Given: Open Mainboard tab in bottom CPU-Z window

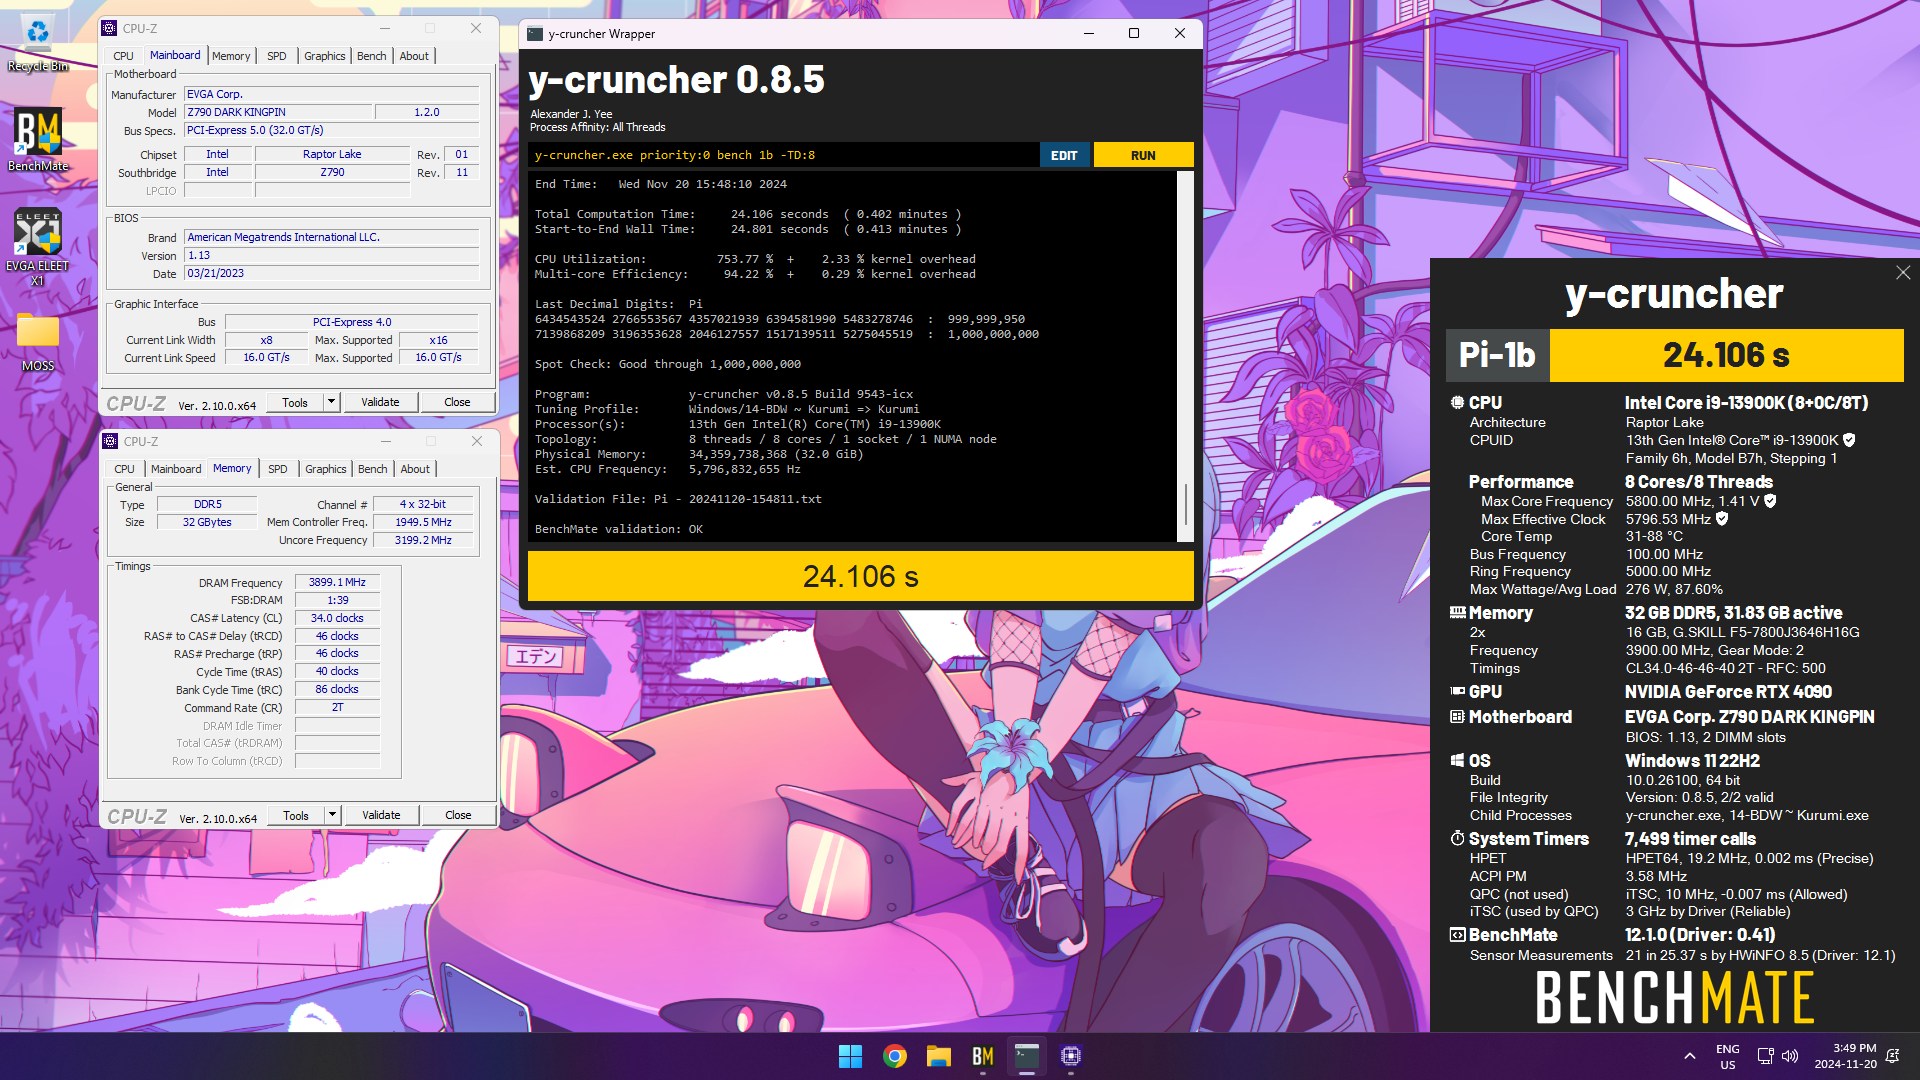Looking at the screenshot, I should 176,469.
